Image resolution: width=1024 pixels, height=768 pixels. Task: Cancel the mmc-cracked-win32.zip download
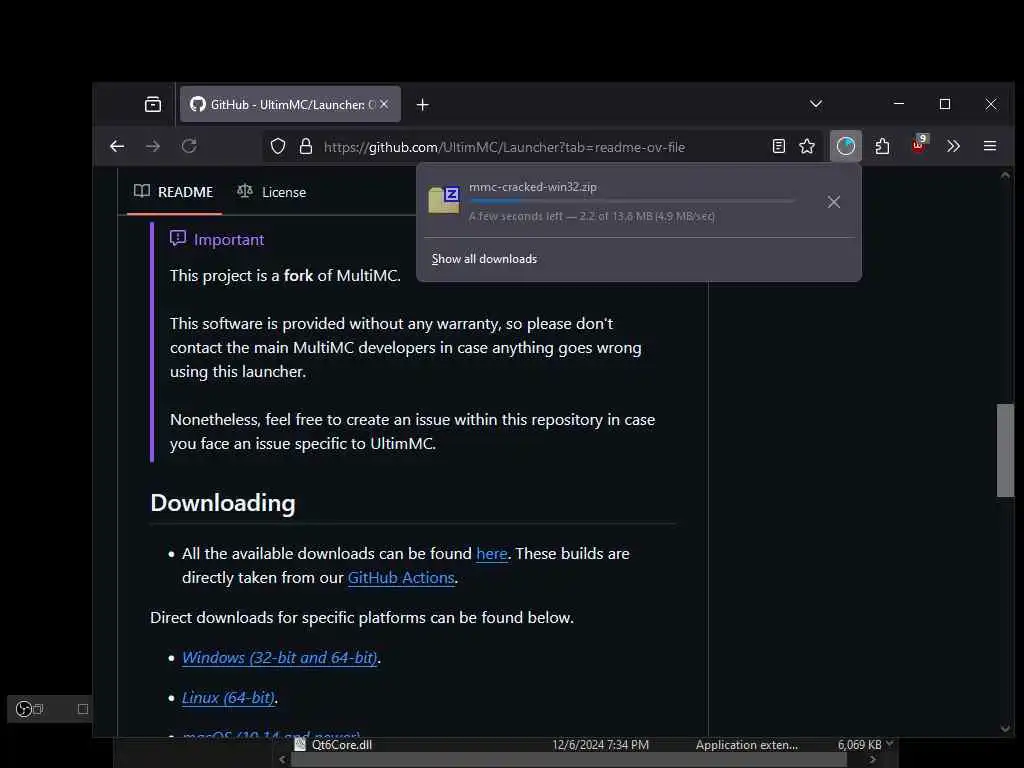coord(833,202)
